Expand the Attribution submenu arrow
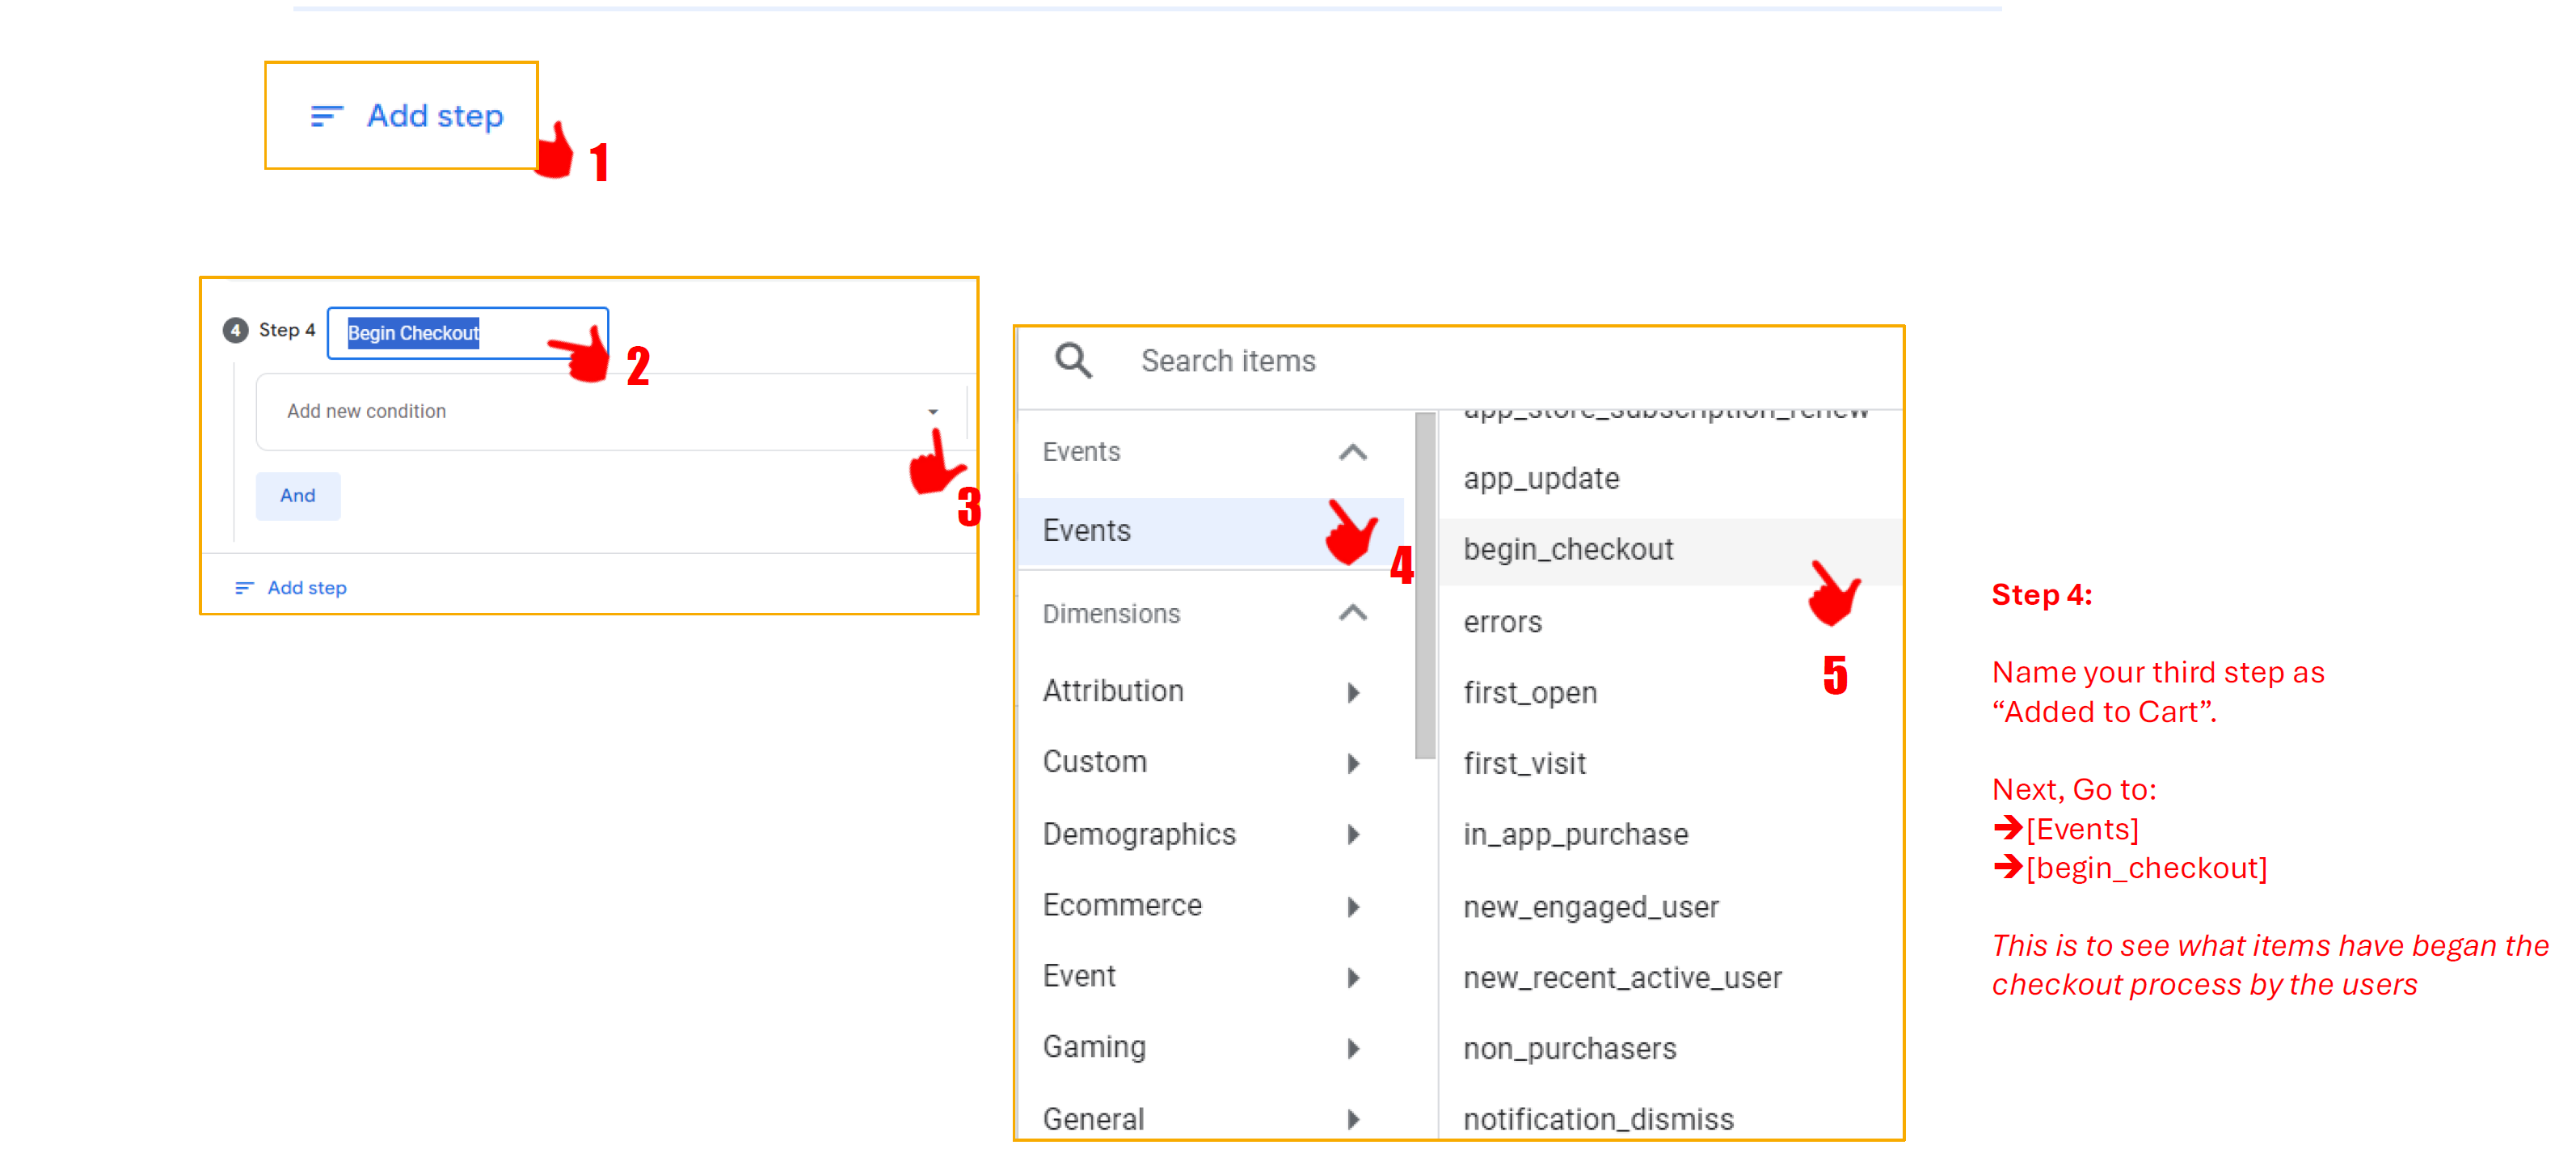Screen dimensions: 2576x1162 1353,692
